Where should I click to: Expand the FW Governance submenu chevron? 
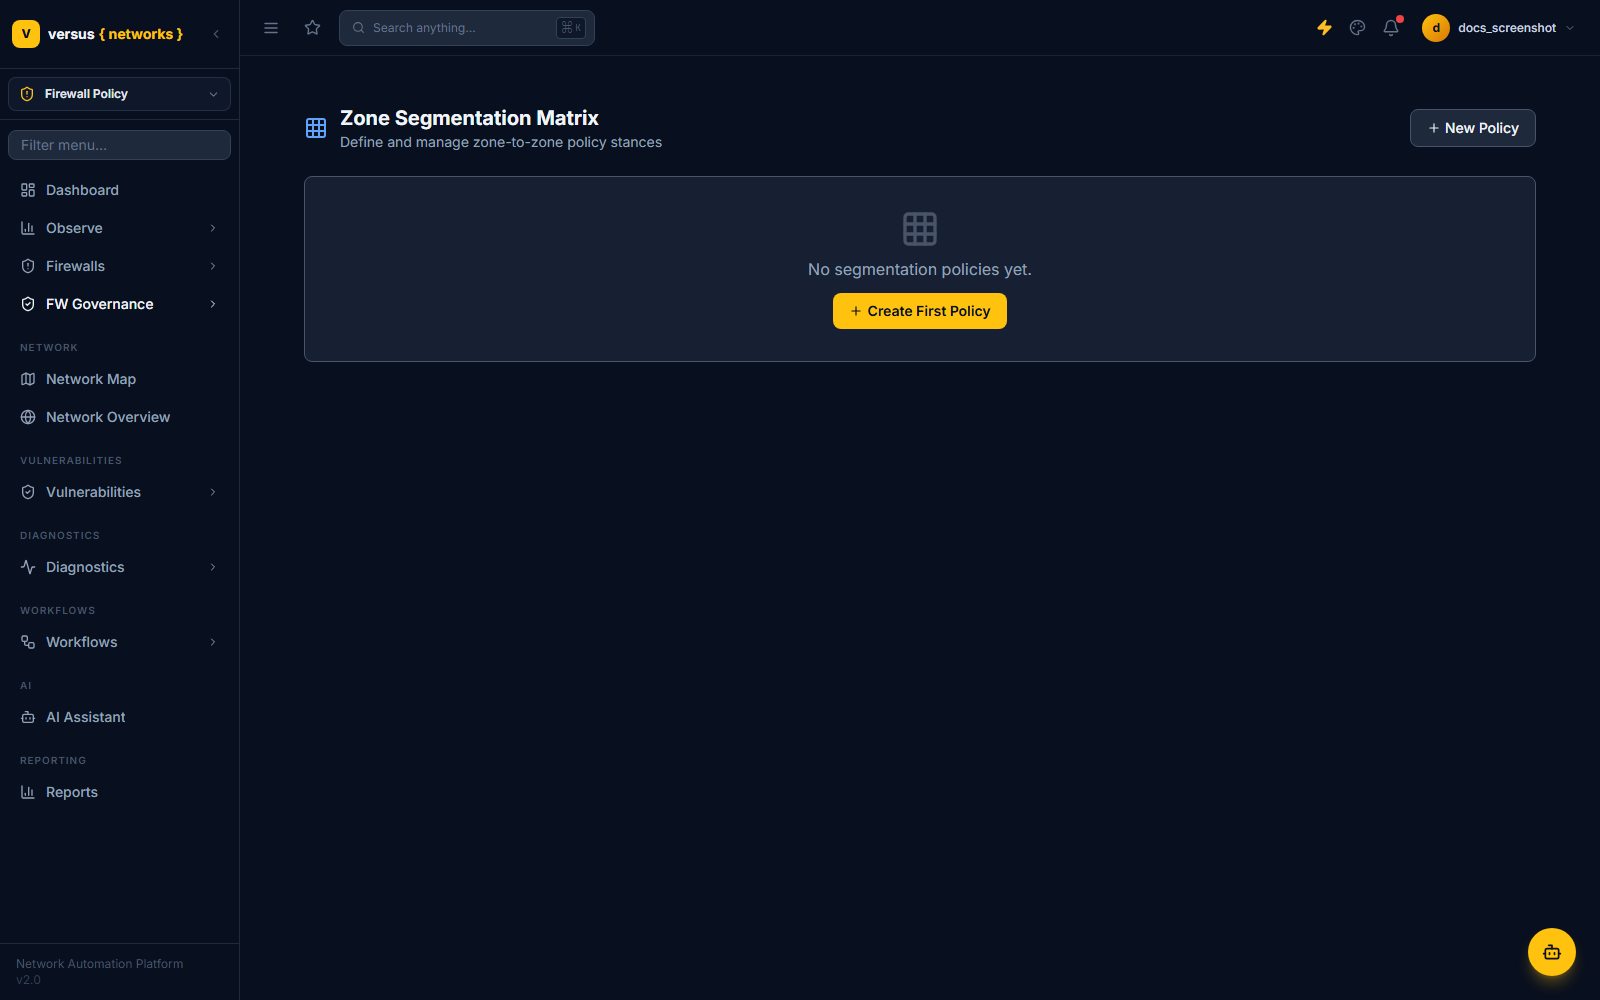[x=213, y=304]
